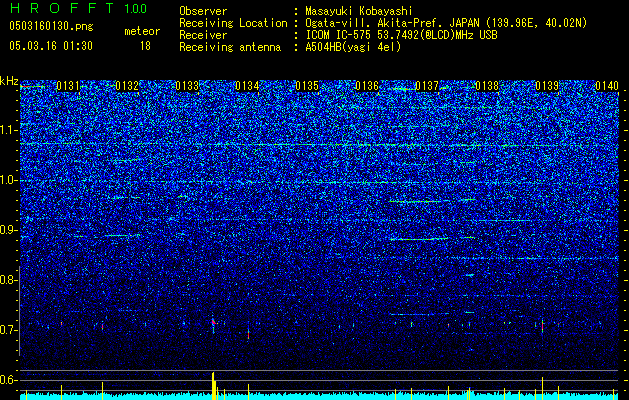
Task: Click the 0139 time marker
Action: pos(547,86)
